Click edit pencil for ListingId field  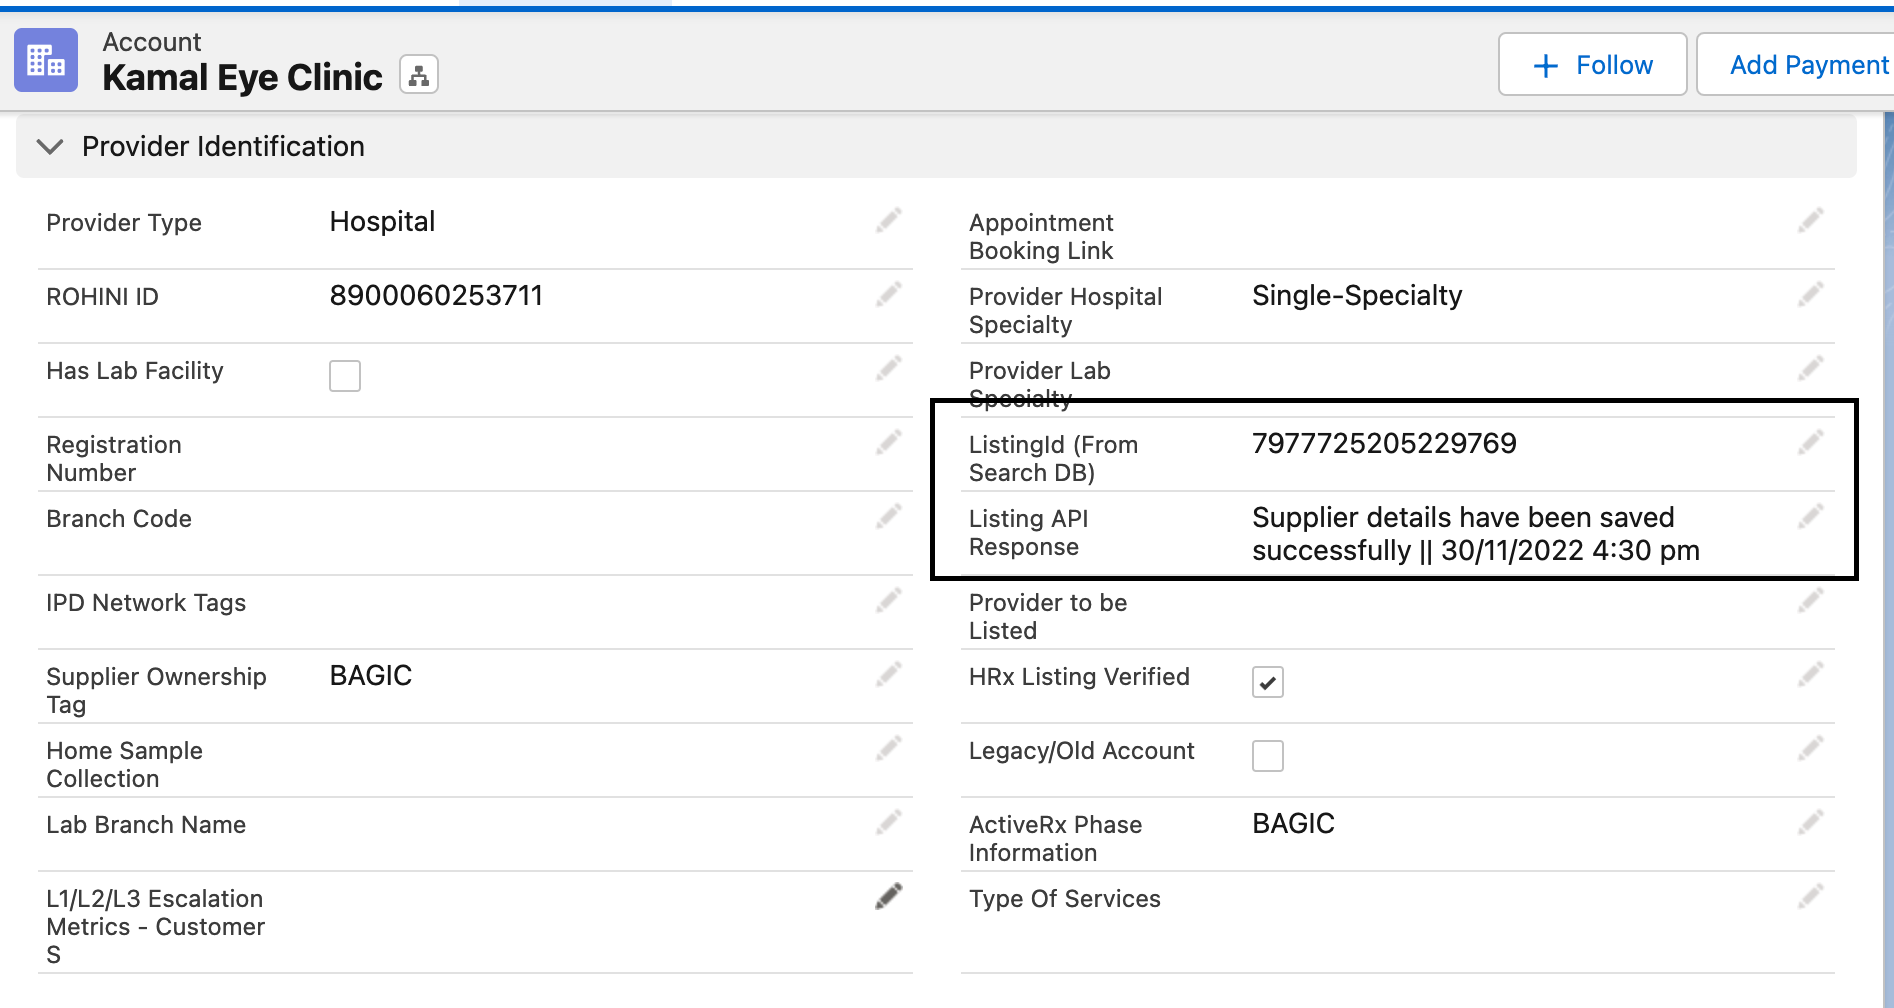click(x=1810, y=443)
